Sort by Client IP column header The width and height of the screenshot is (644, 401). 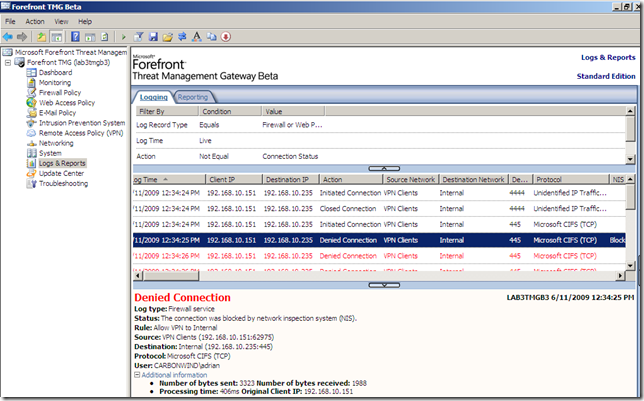(234, 180)
